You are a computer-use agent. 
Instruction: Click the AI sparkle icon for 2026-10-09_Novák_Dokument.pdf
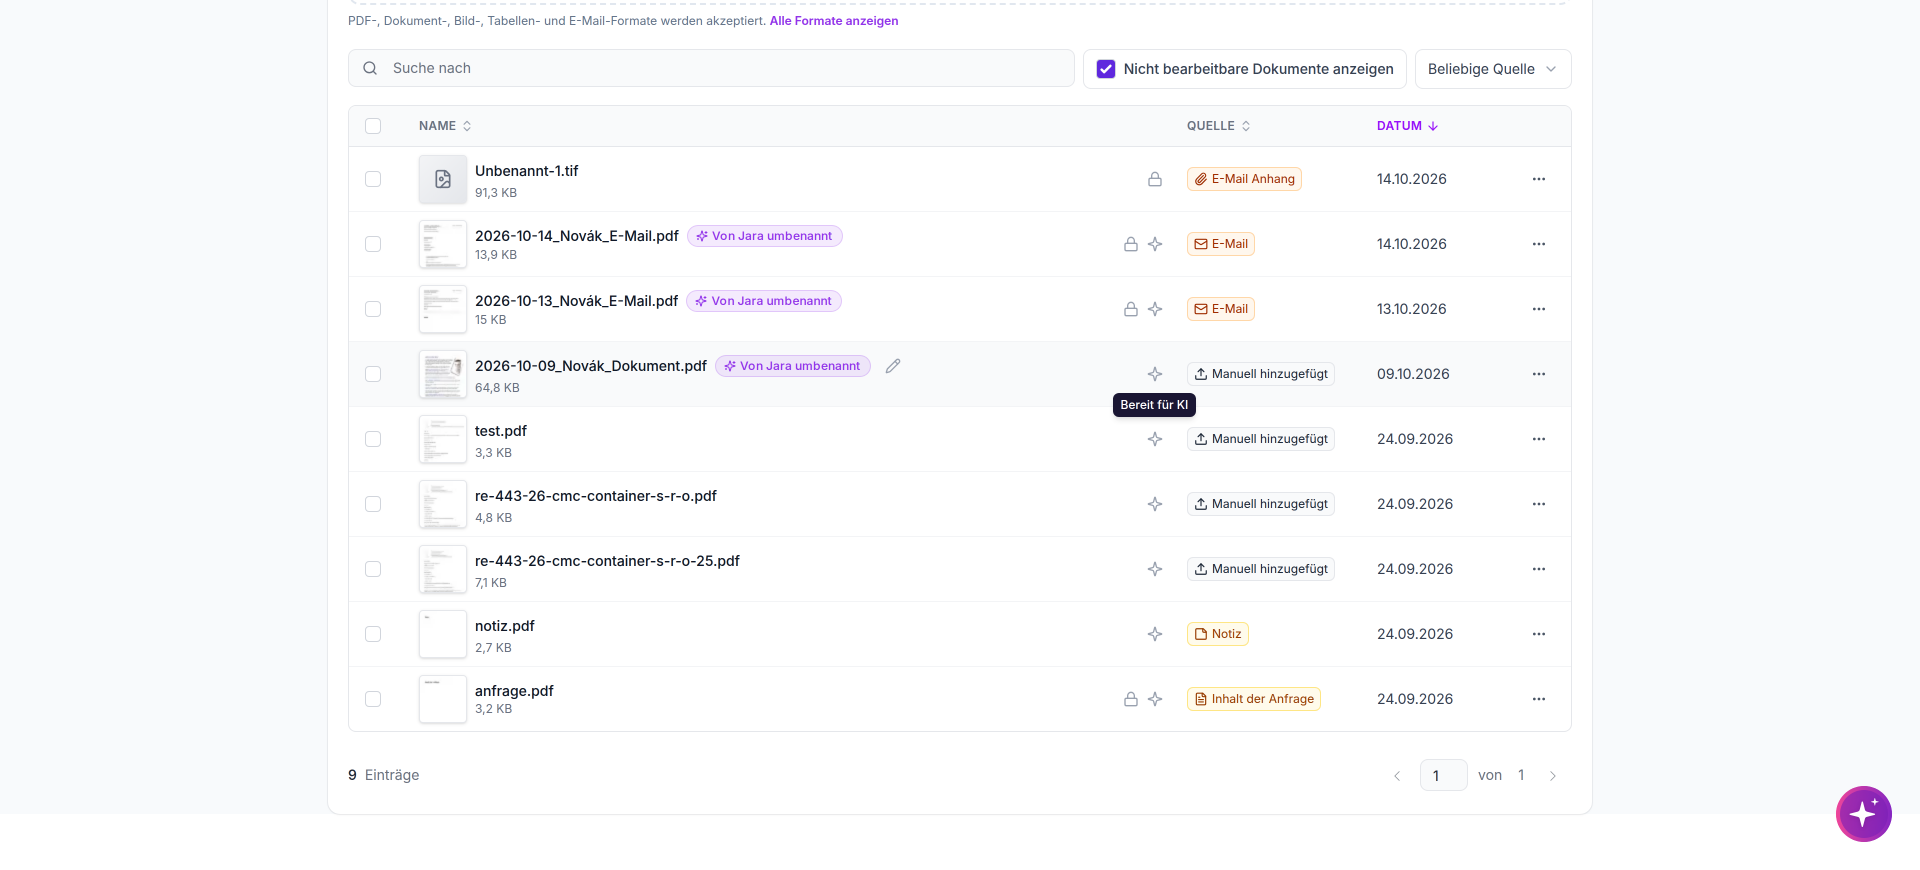click(x=1155, y=374)
